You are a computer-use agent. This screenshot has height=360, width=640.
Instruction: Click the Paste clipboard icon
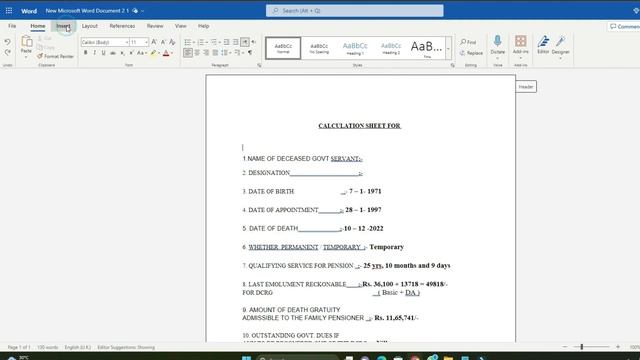point(27,42)
